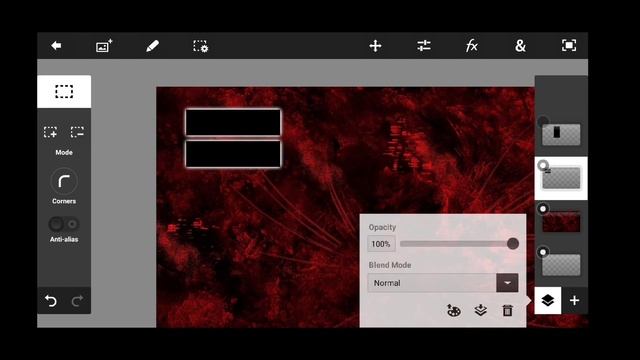Image resolution: width=640 pixels, height=360 pixels.
Task: Click the plus icon in the top toolbar
Action: coord(375,46)
